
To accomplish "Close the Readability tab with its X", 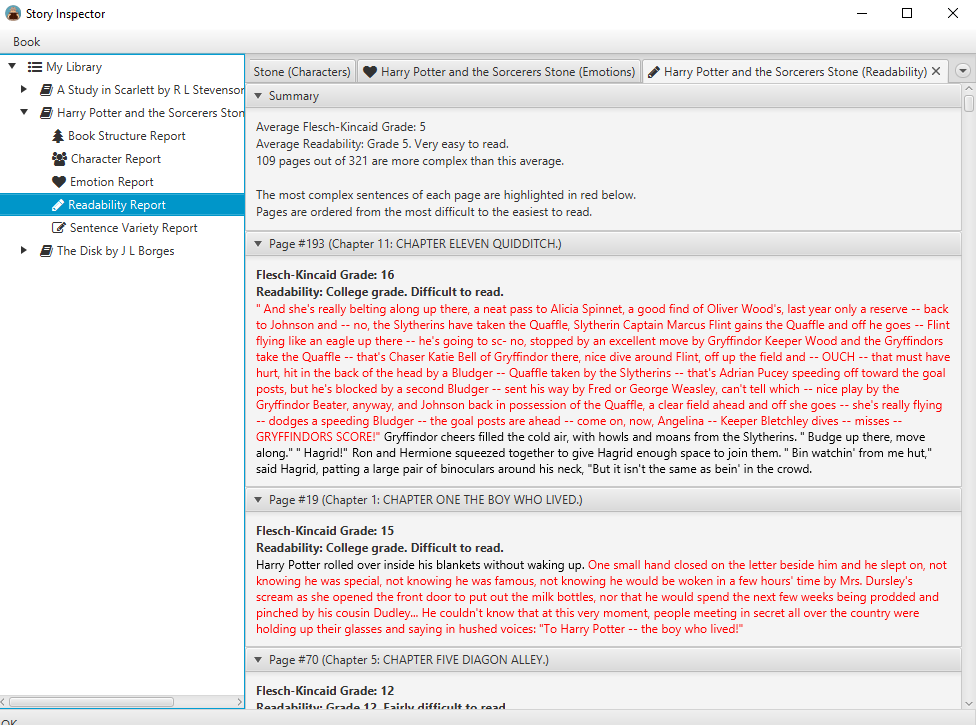I will (x=936, y=72).
